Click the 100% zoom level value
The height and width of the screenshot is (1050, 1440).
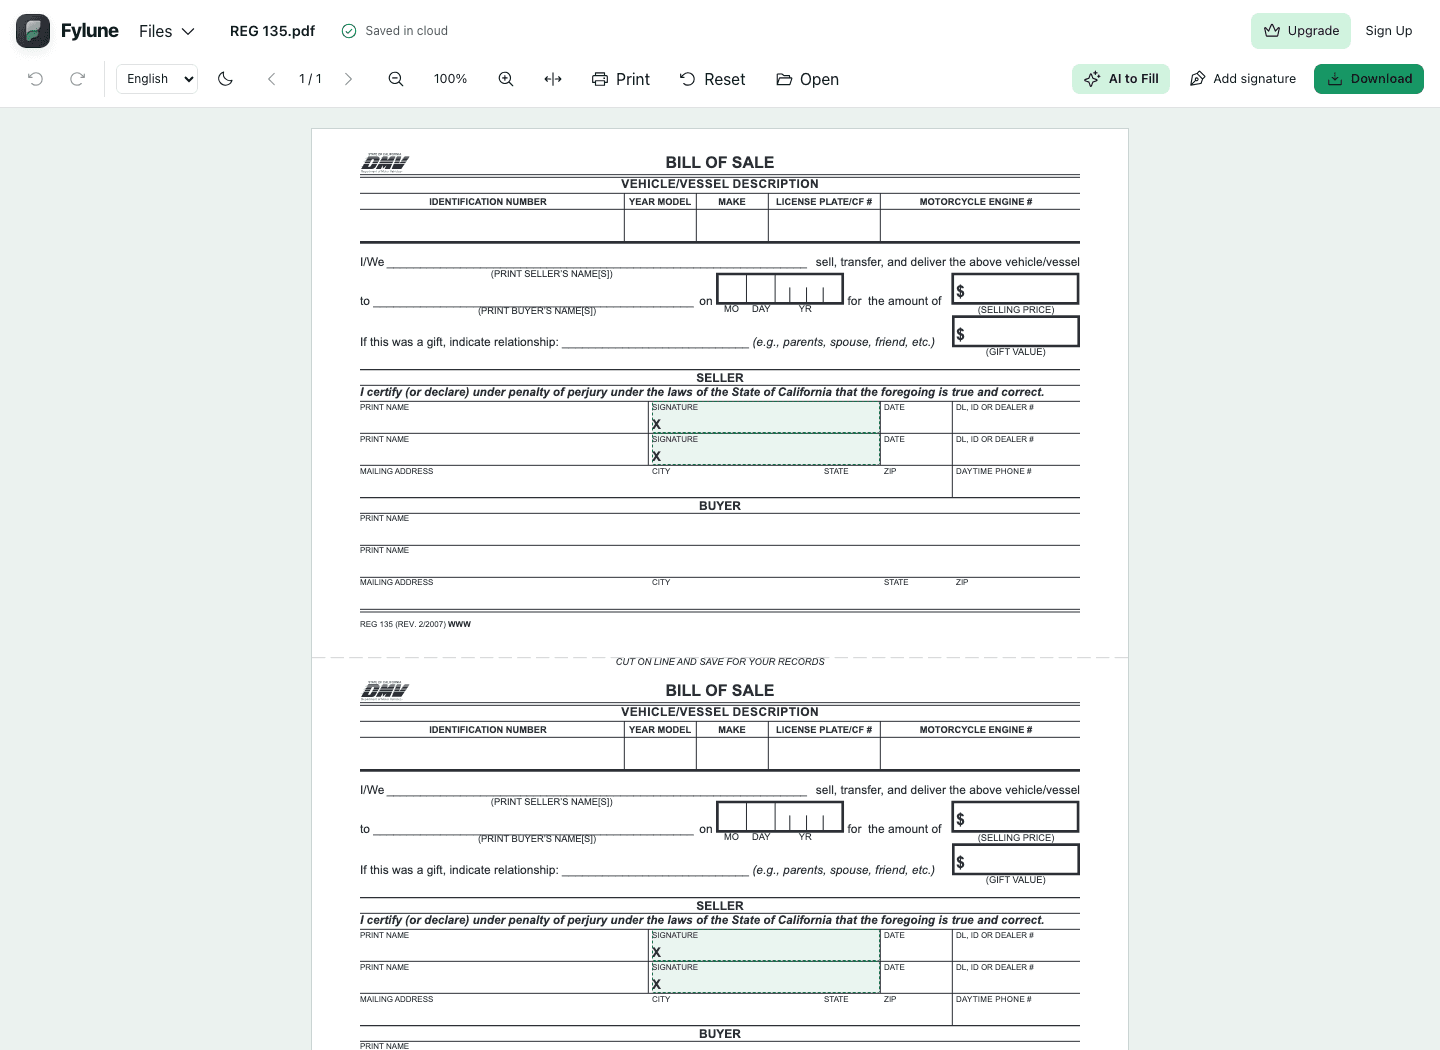[451, 79]
